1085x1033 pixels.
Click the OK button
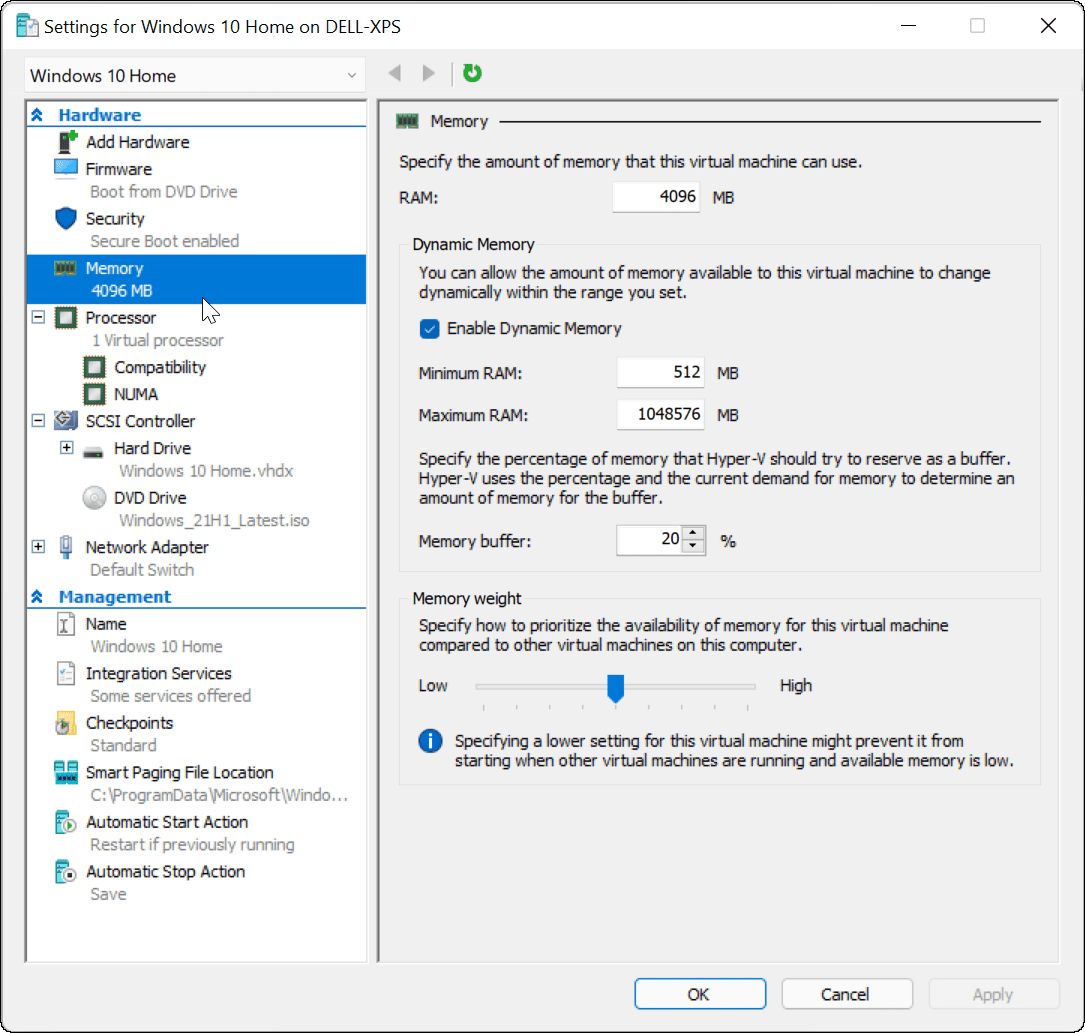(700, 994)
